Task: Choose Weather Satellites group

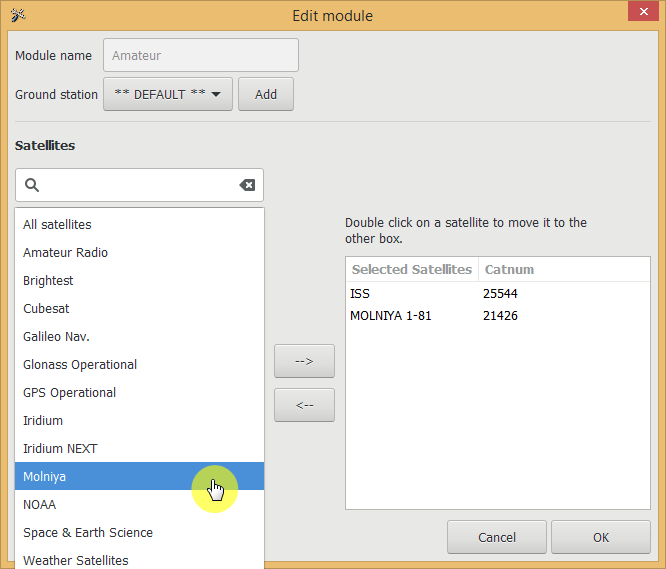Action: [76, 561]
